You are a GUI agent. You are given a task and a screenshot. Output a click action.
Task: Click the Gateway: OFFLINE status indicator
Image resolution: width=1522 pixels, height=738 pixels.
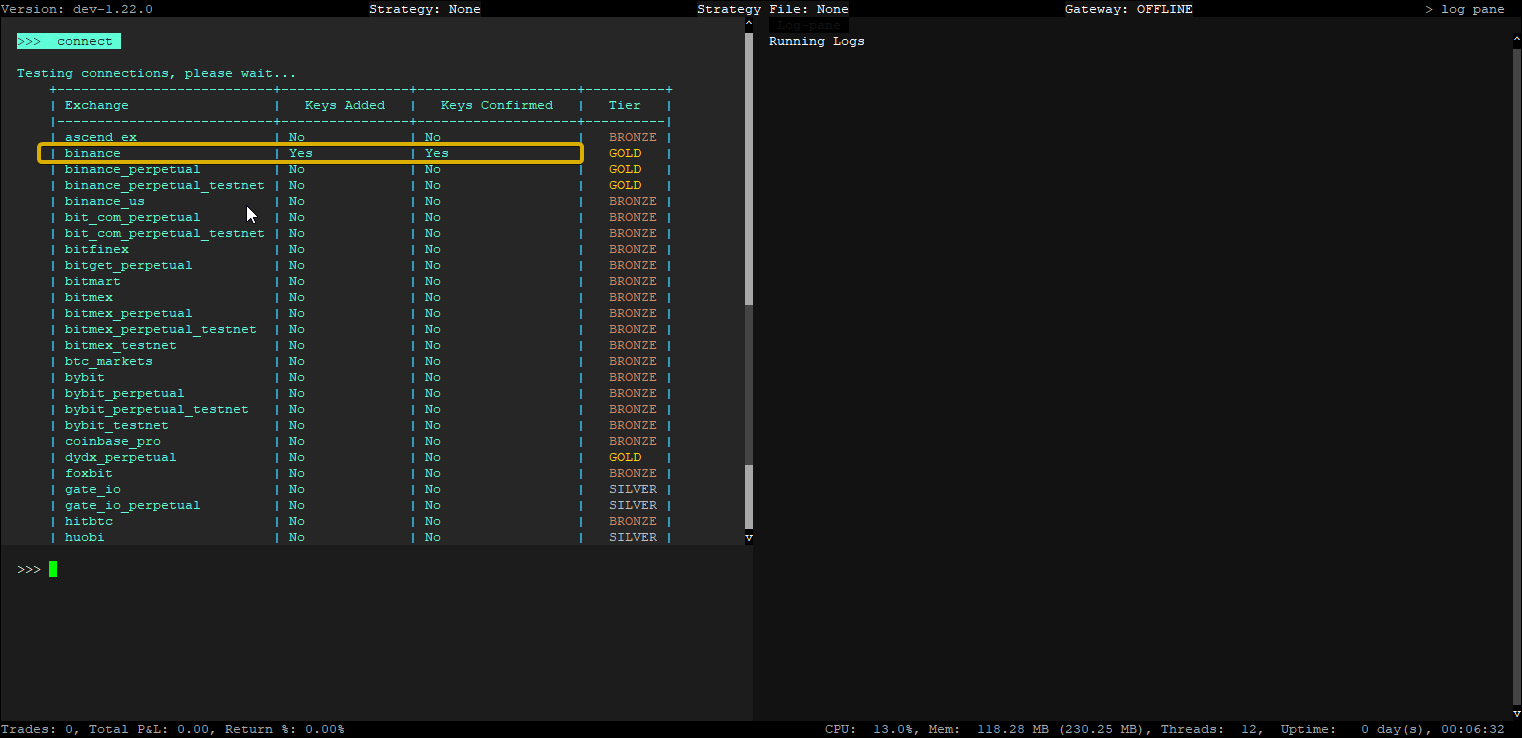(x=1128, y=9)
